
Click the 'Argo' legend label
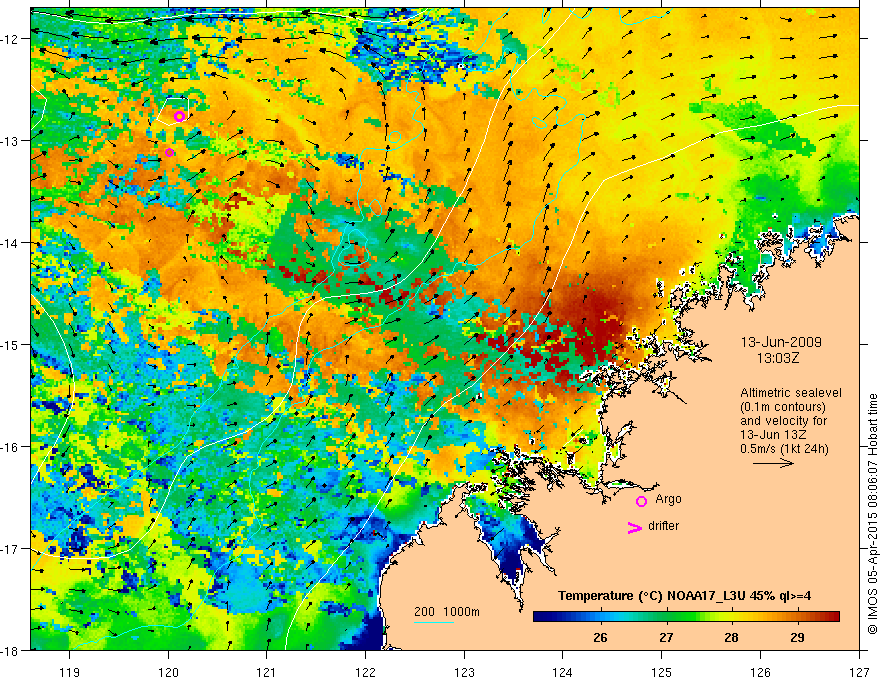pos(668,499)
